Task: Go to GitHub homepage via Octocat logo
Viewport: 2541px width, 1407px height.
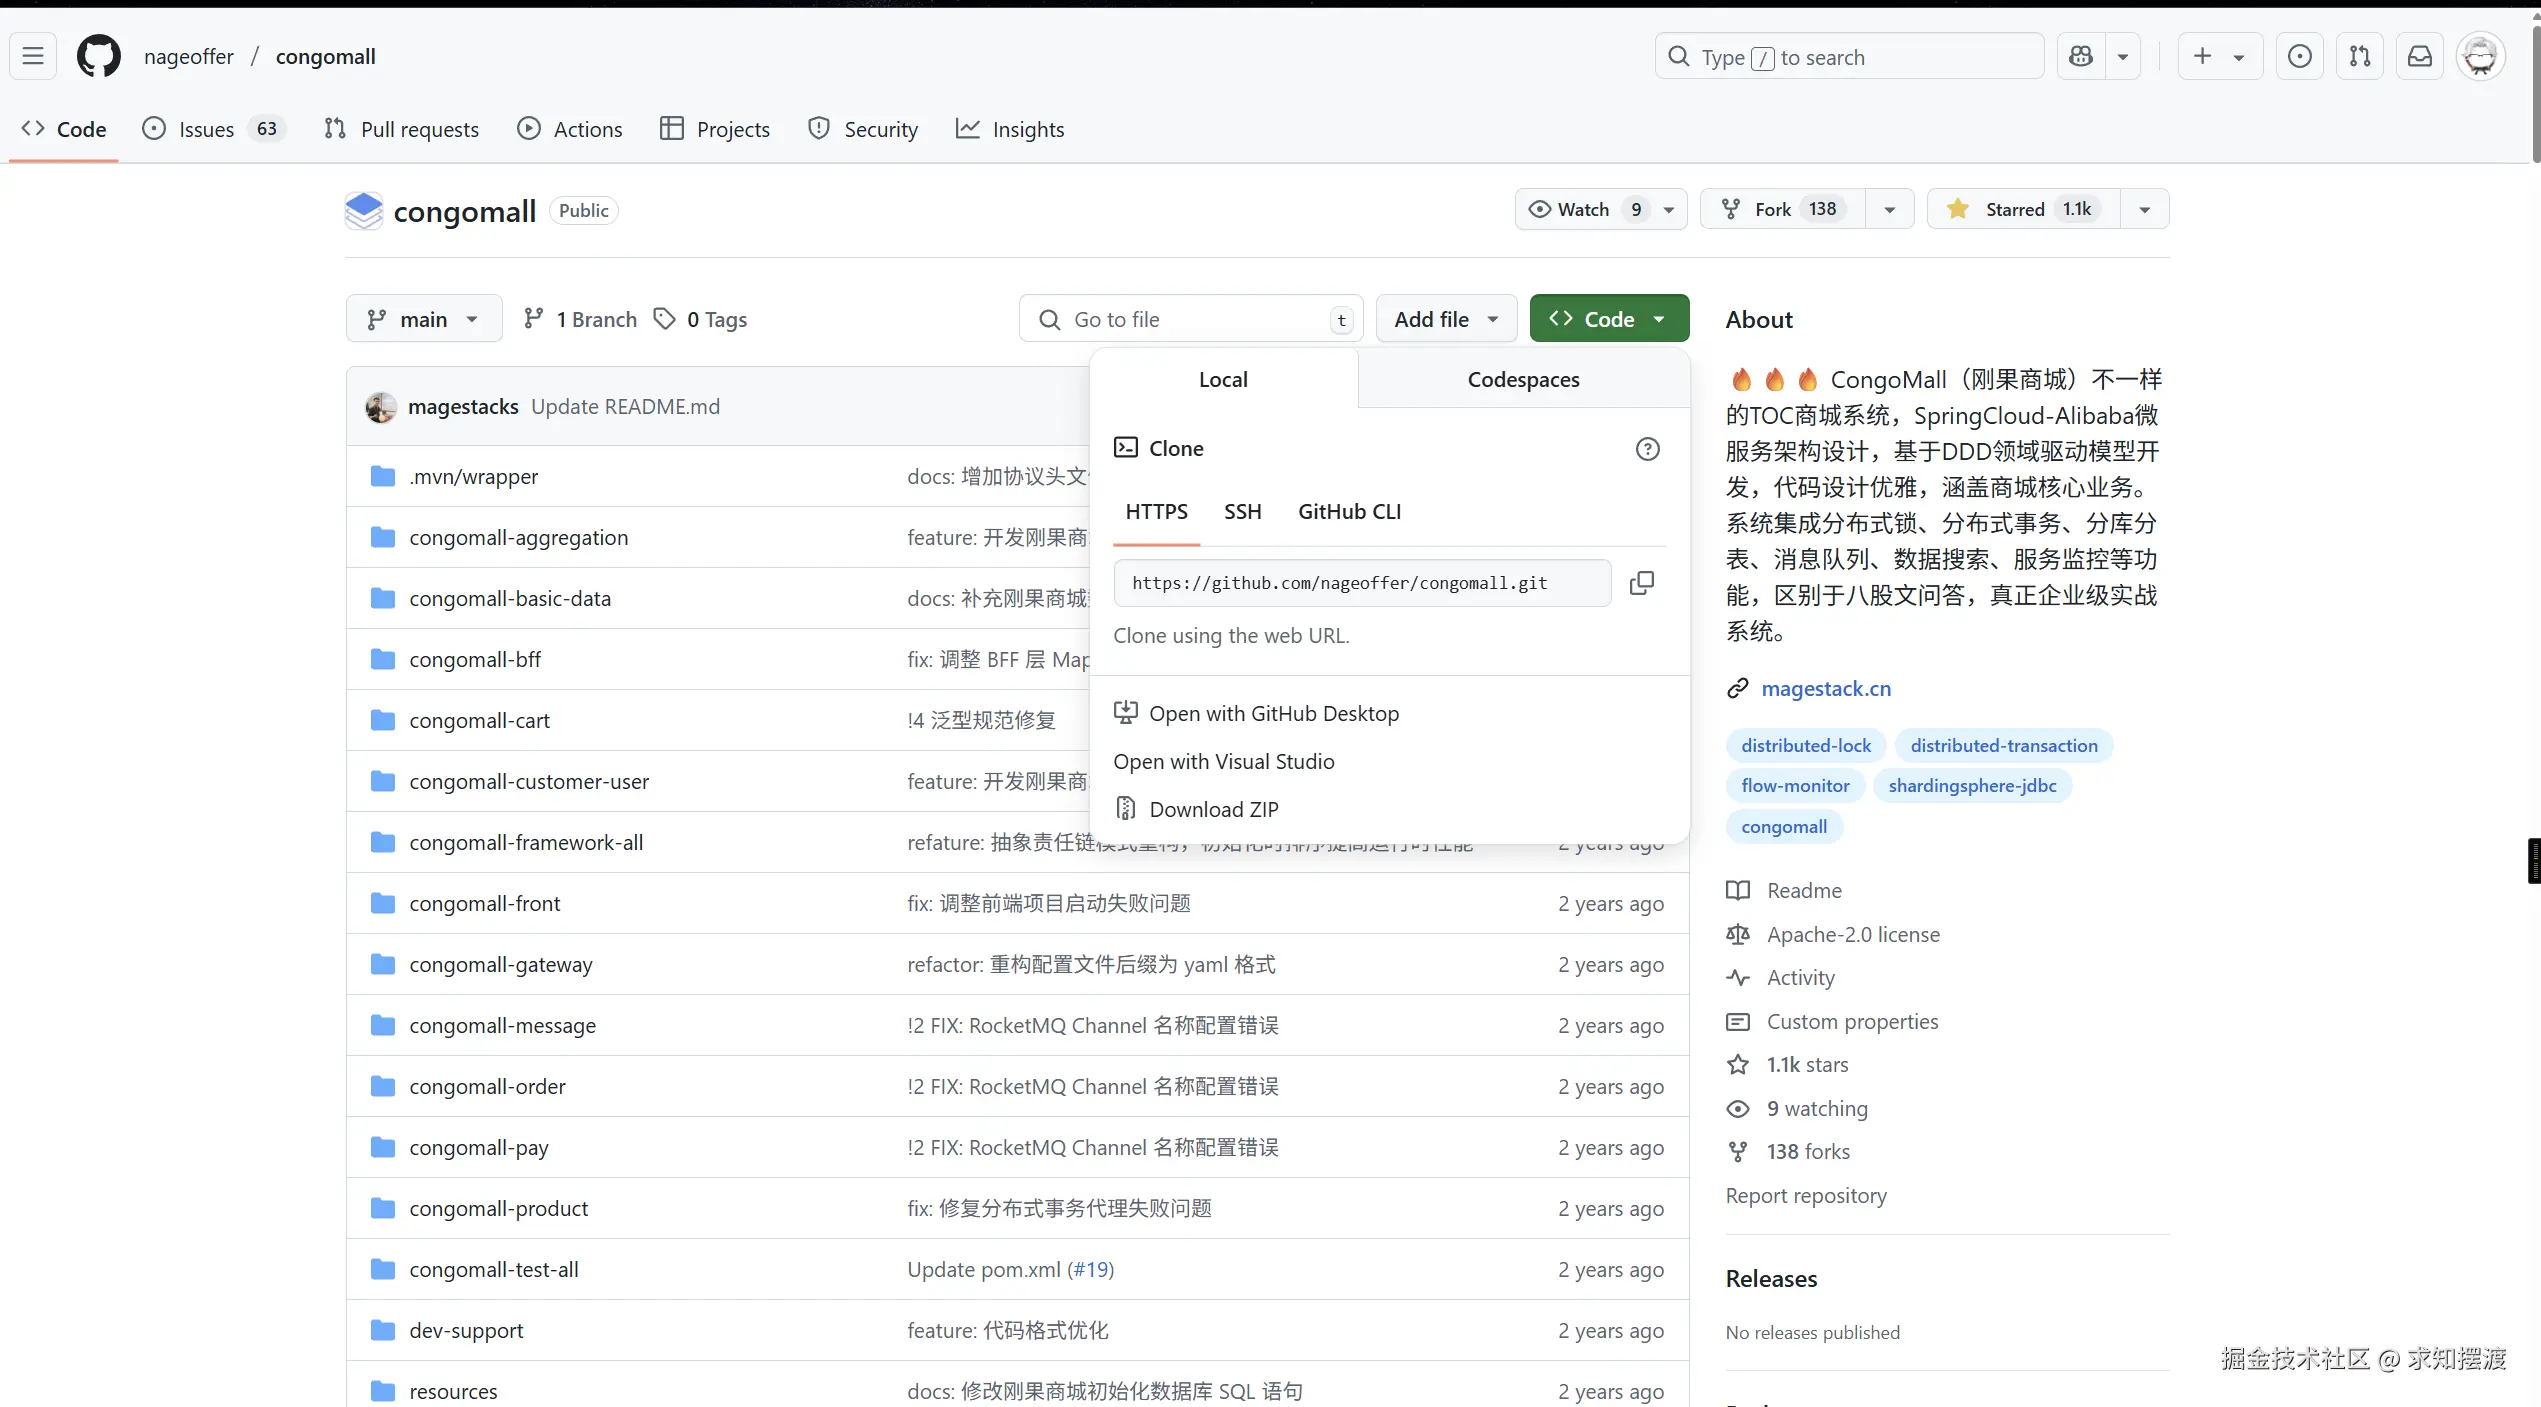Action: [x=99, y=56]
